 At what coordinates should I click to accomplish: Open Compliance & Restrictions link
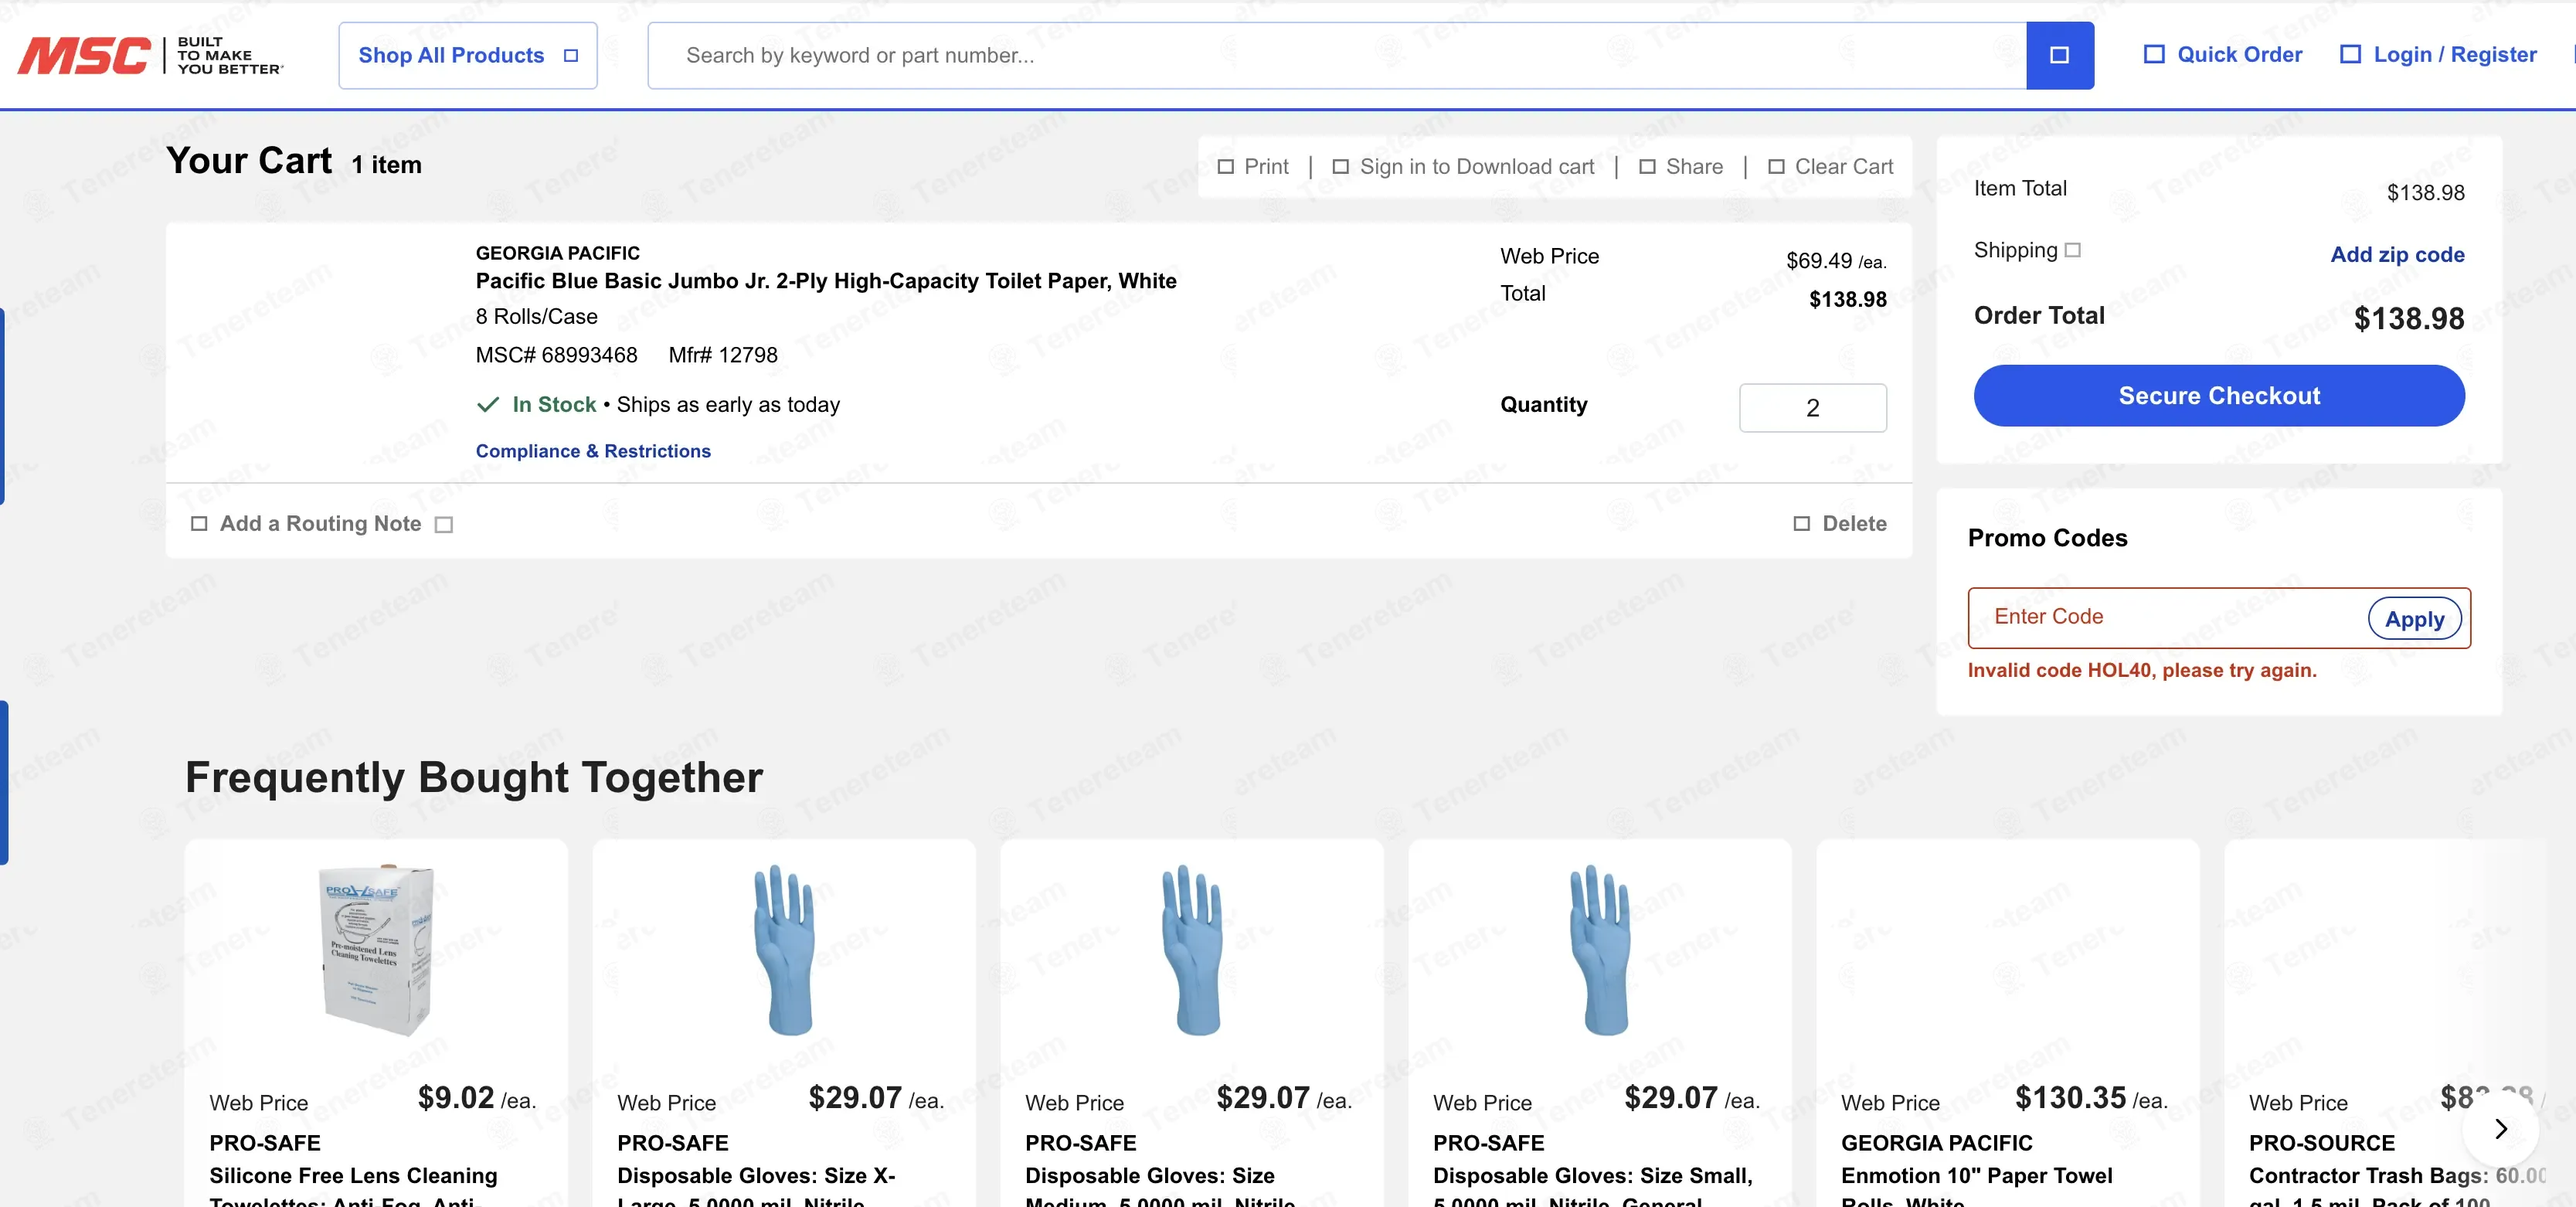[593, 451]
